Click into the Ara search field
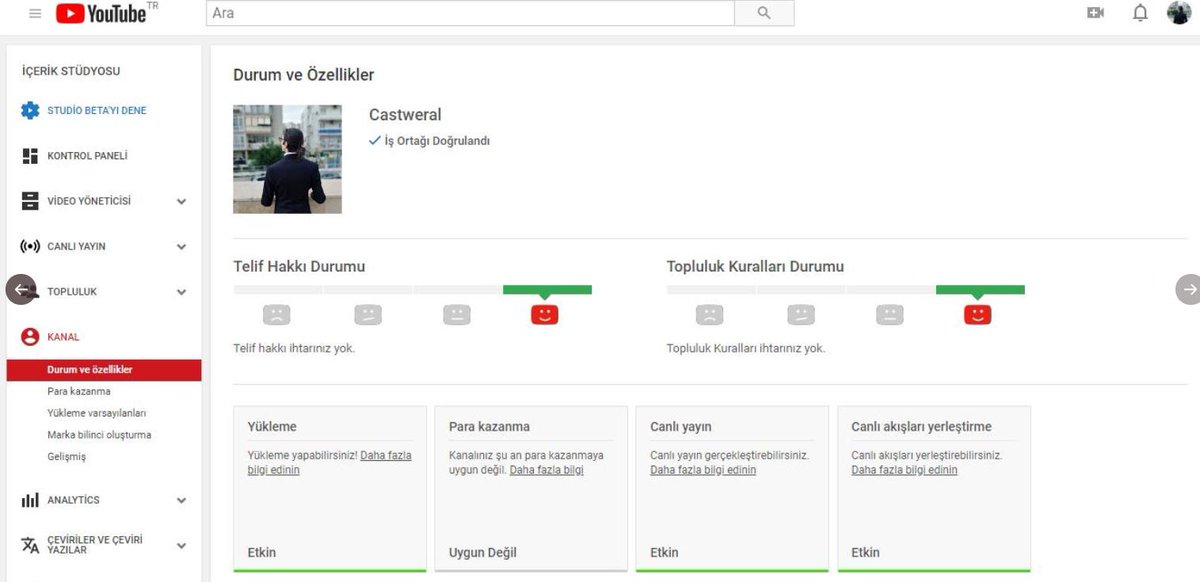The height and width of the screenshot is (582, 1200). pyautogui.click(x=470, y=13)
